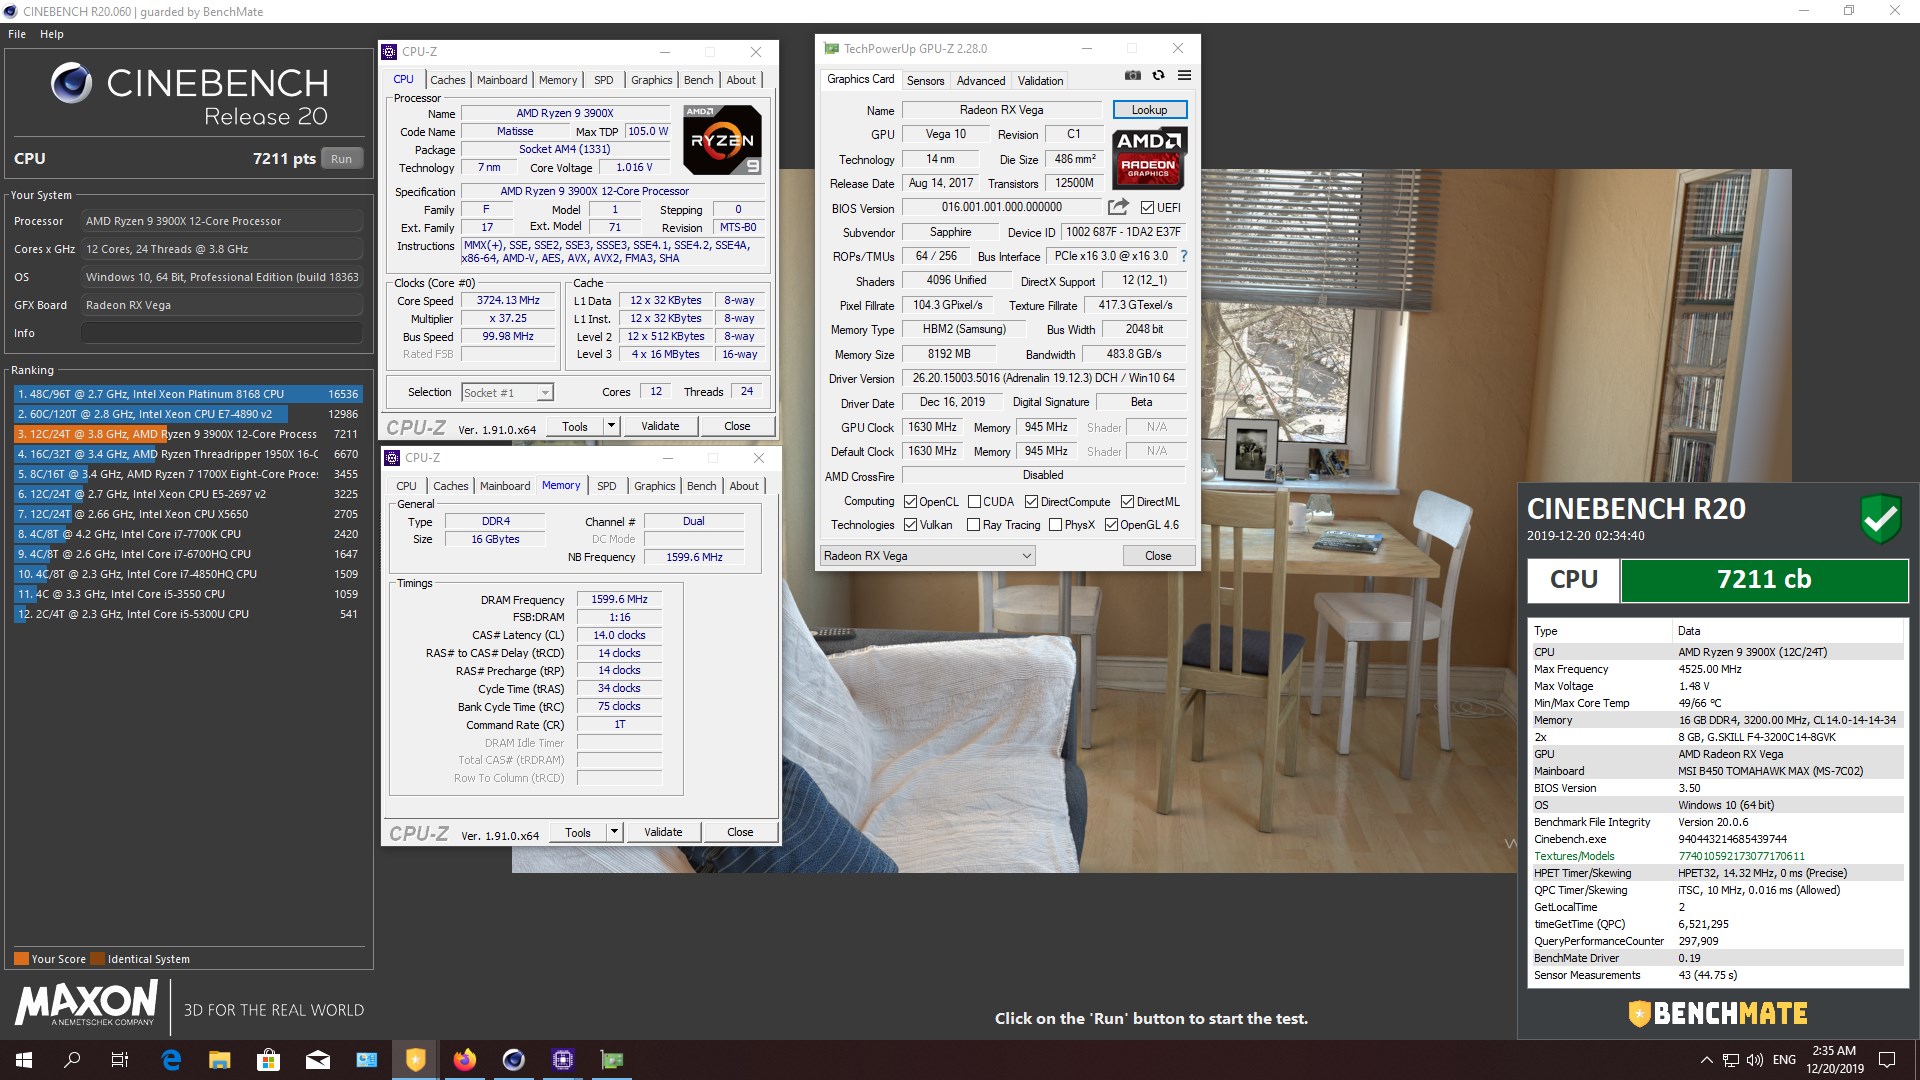Click Close in lower CPU-Z window

tap(740, 832)
